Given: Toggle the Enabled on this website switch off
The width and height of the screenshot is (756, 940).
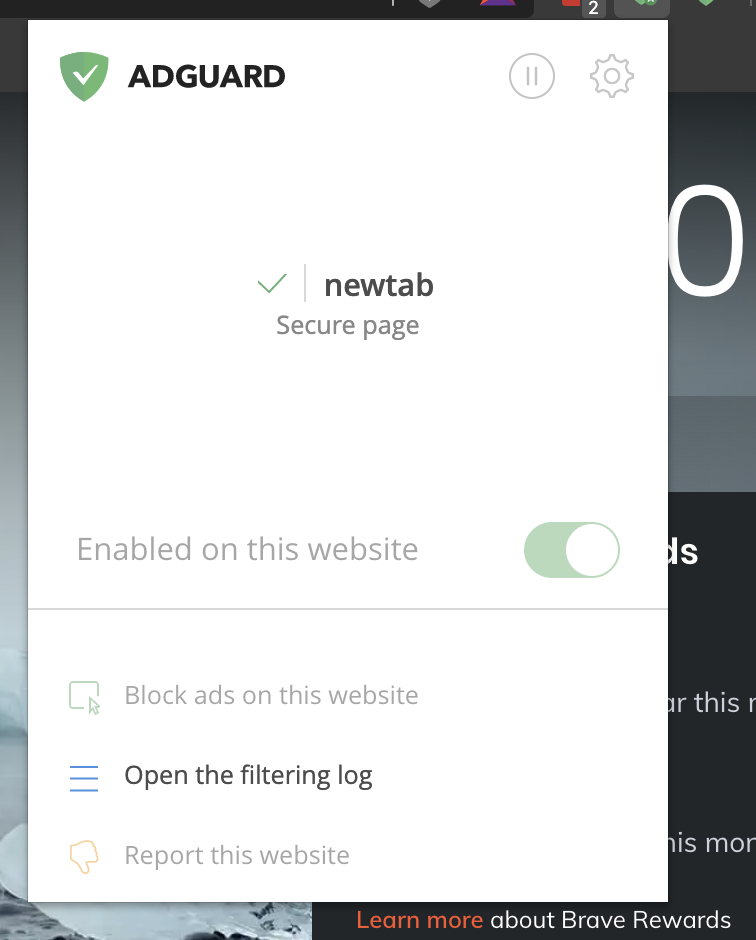Looking at the screenshot, I should point(571,549).
